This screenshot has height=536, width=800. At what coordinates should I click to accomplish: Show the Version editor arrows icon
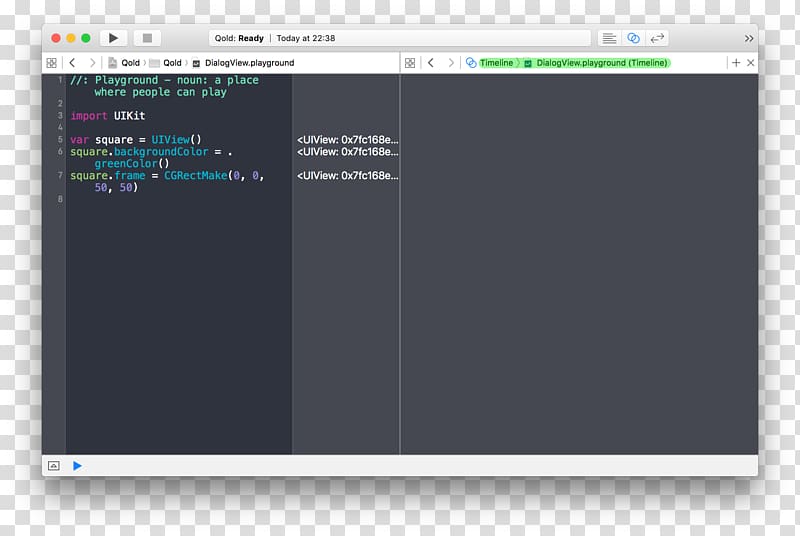pos(657,38)
